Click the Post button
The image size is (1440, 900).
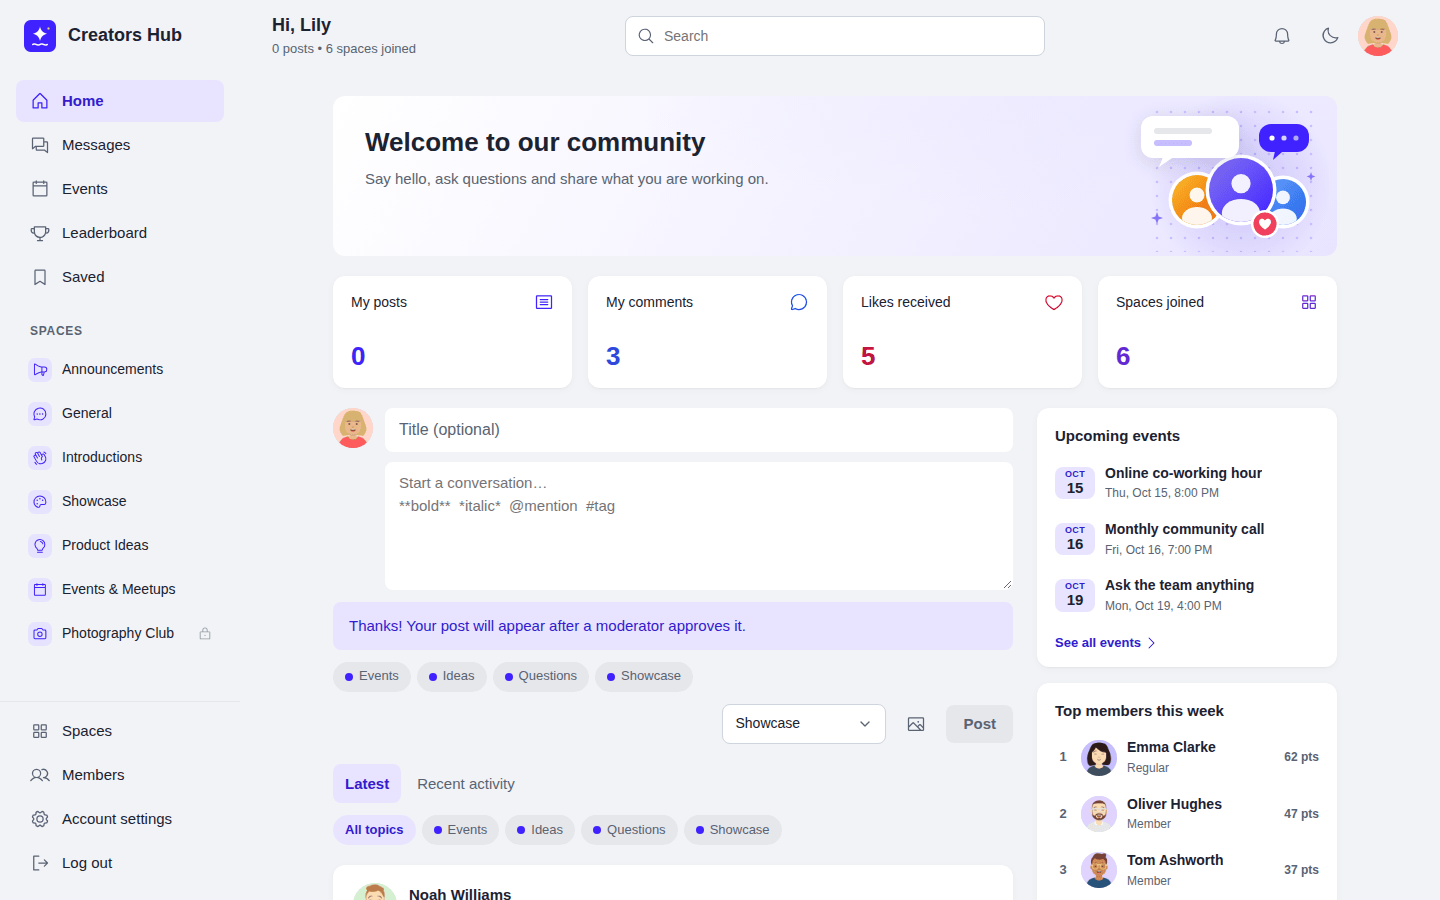click(x=979, y=724)
